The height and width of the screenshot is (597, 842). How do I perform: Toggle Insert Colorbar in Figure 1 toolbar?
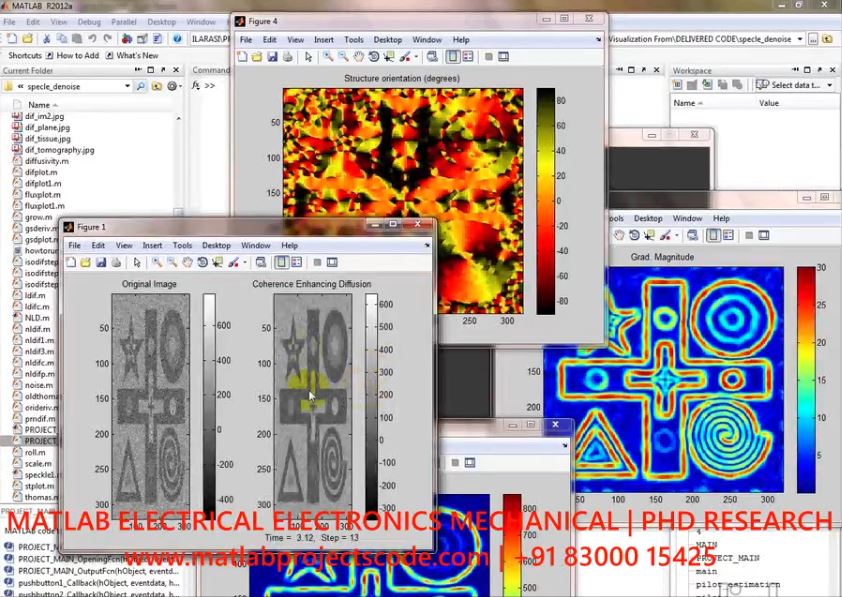(282, 262)
